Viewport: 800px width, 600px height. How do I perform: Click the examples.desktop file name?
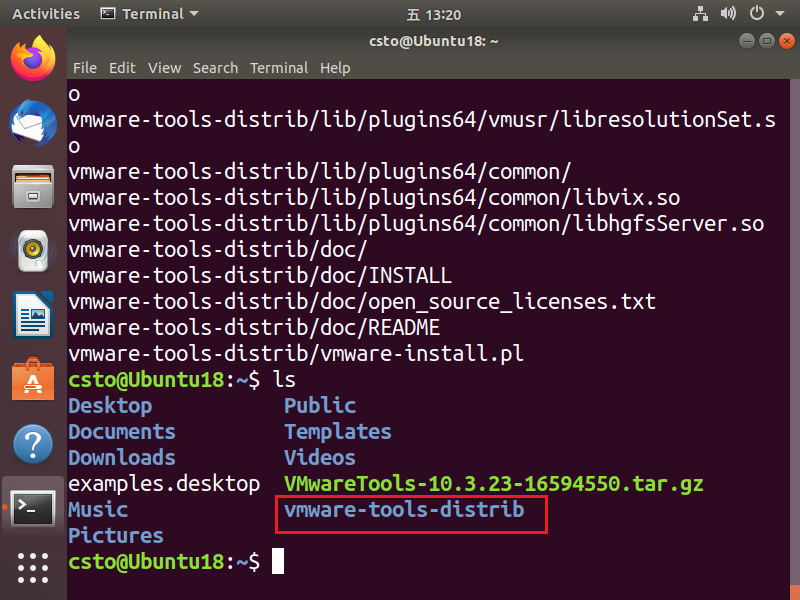tap(164, 484)
